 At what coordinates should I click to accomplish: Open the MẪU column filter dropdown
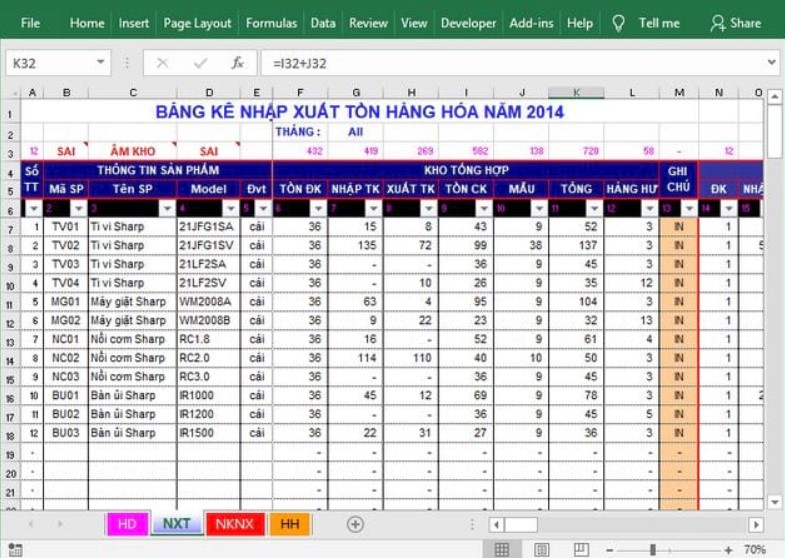pyautogui.click(x=539, y=208)
